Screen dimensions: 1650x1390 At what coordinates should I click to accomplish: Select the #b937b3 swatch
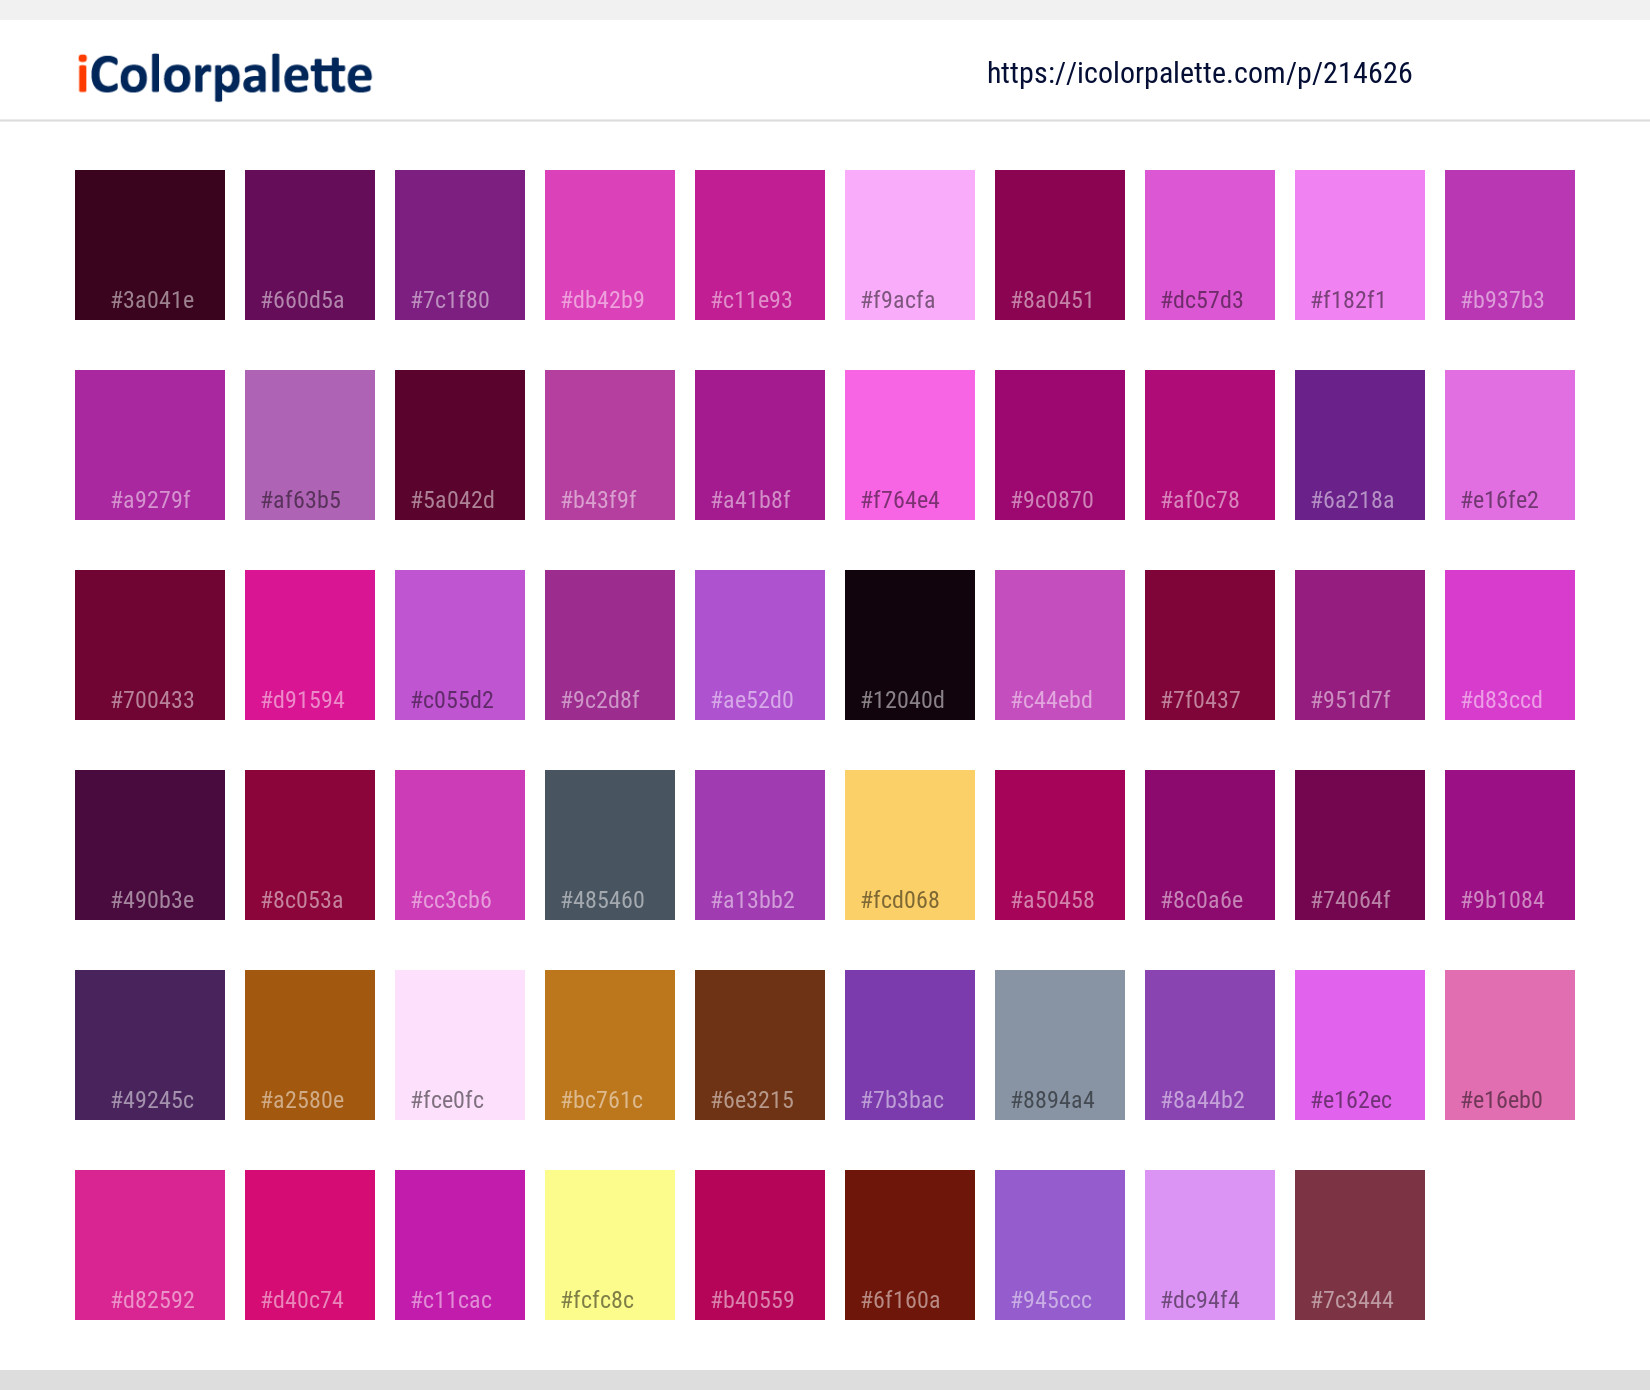[x=1510, y=245]
